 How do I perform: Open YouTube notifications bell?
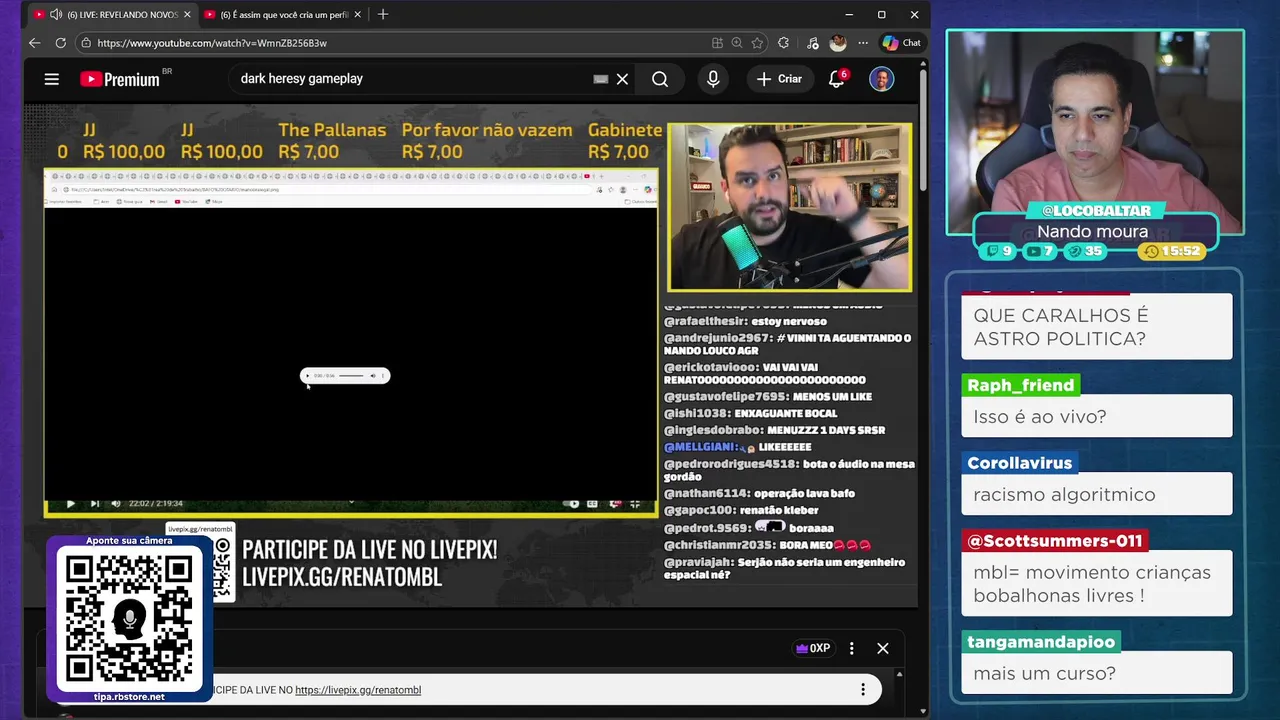pyautogui.click(x=837, y=79)
